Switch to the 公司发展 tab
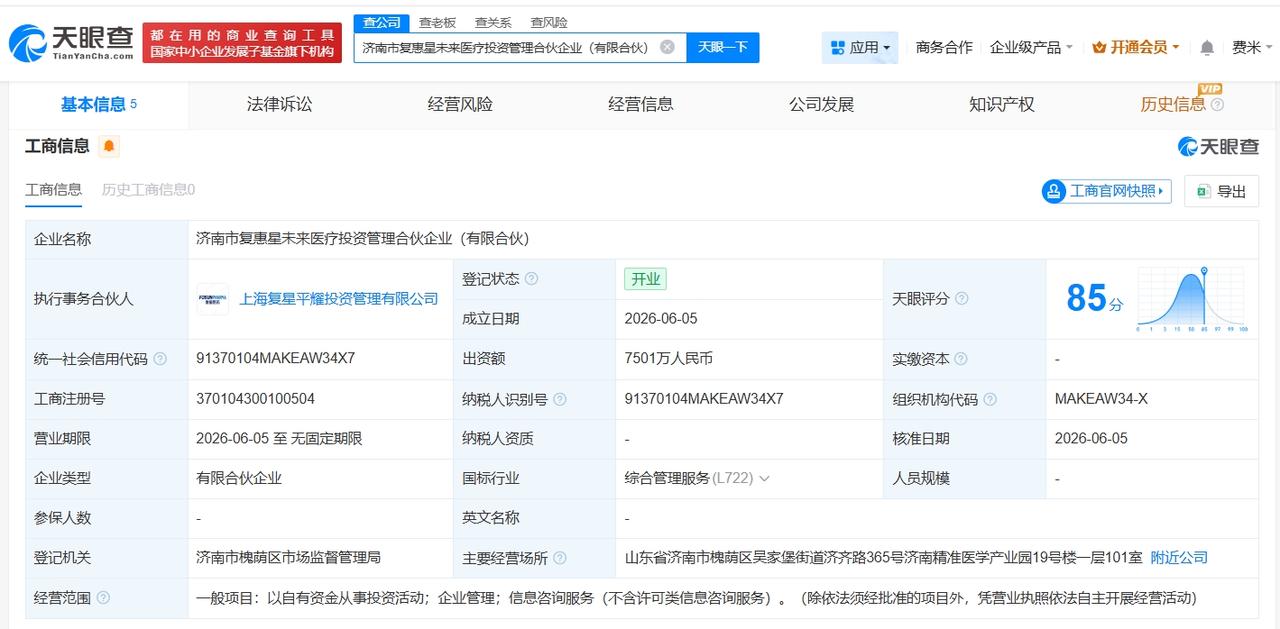The width and height of the screenshot is (1280, 629). [x=822, y=104]
